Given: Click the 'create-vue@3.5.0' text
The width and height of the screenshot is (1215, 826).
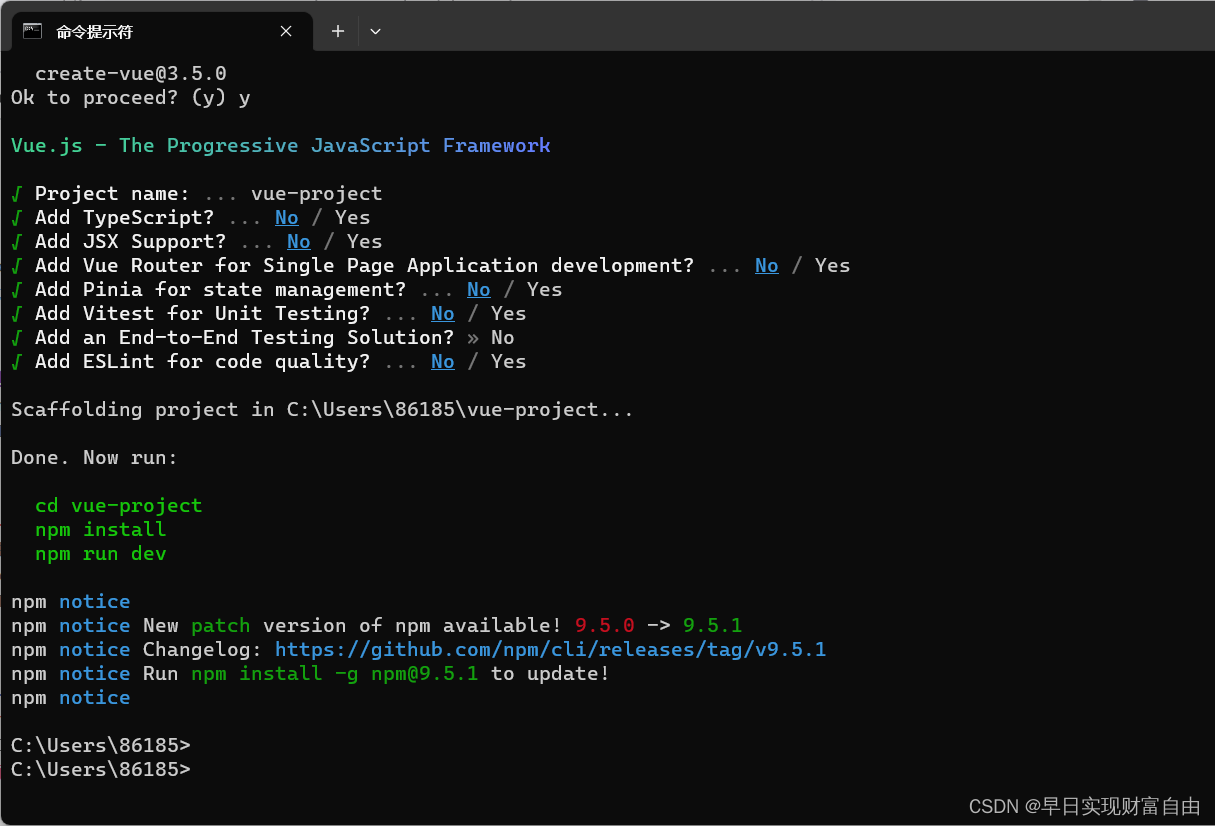Looking at the screenshot, I should pos(131,73).
